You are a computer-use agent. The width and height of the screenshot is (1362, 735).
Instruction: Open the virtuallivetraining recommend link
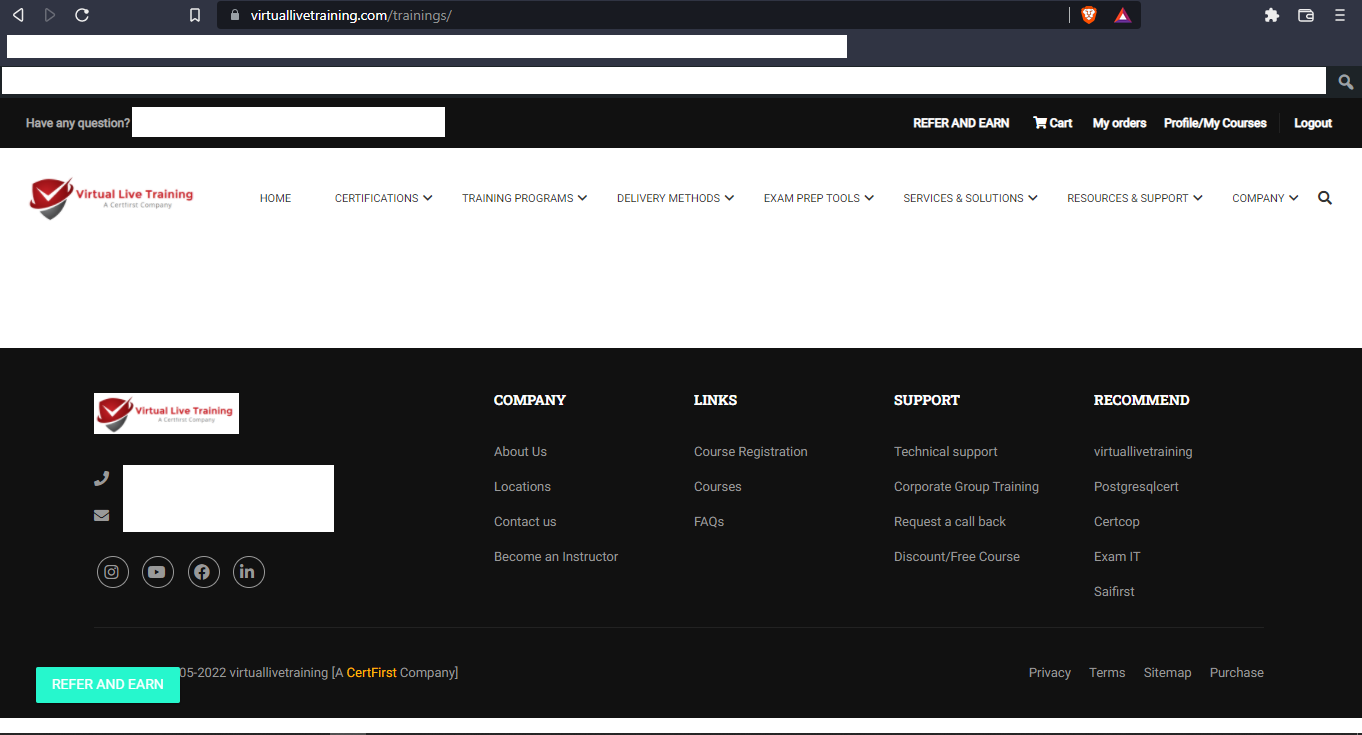(x=1143, y=452)
